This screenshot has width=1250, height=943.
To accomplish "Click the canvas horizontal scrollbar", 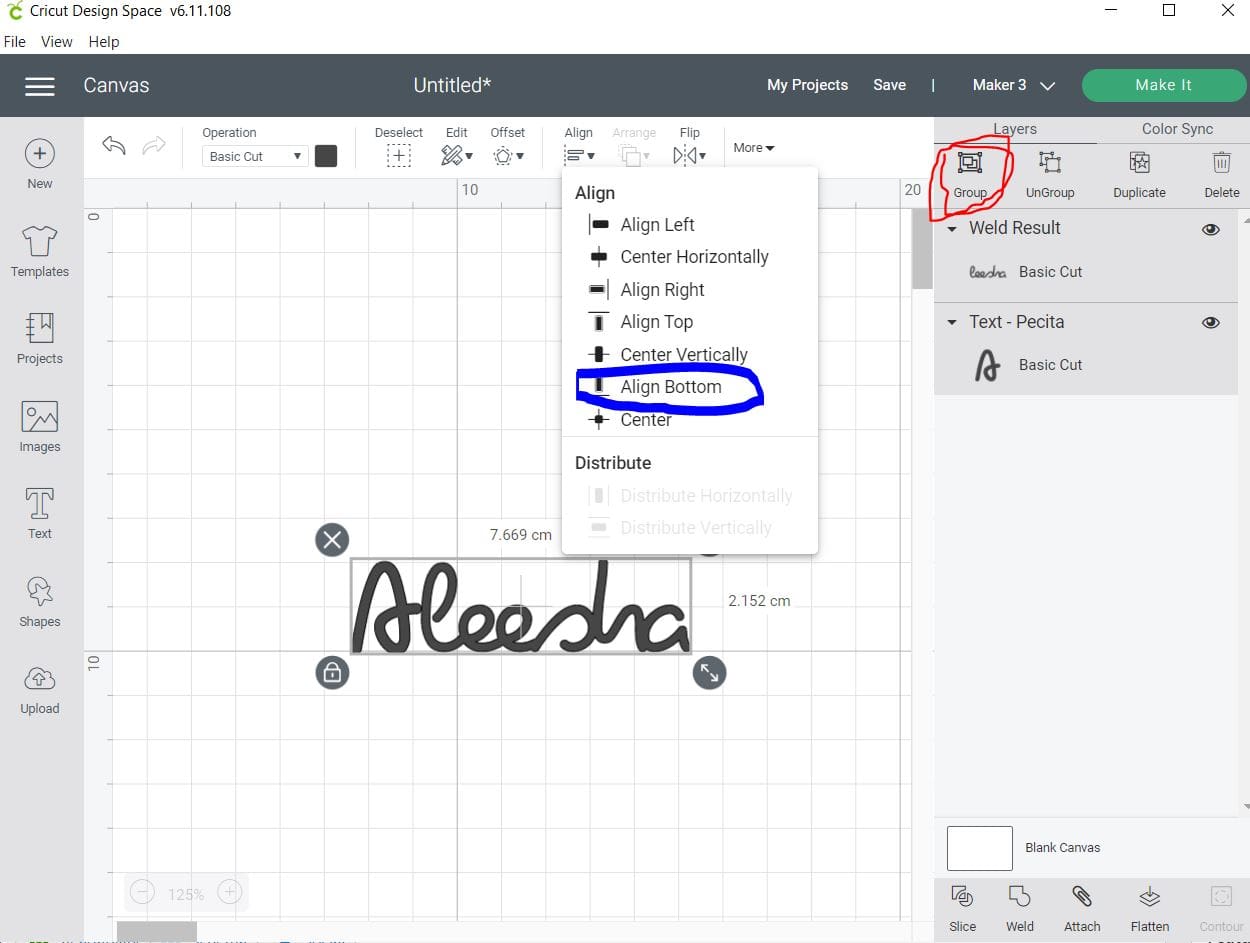I will click(157, 932).
